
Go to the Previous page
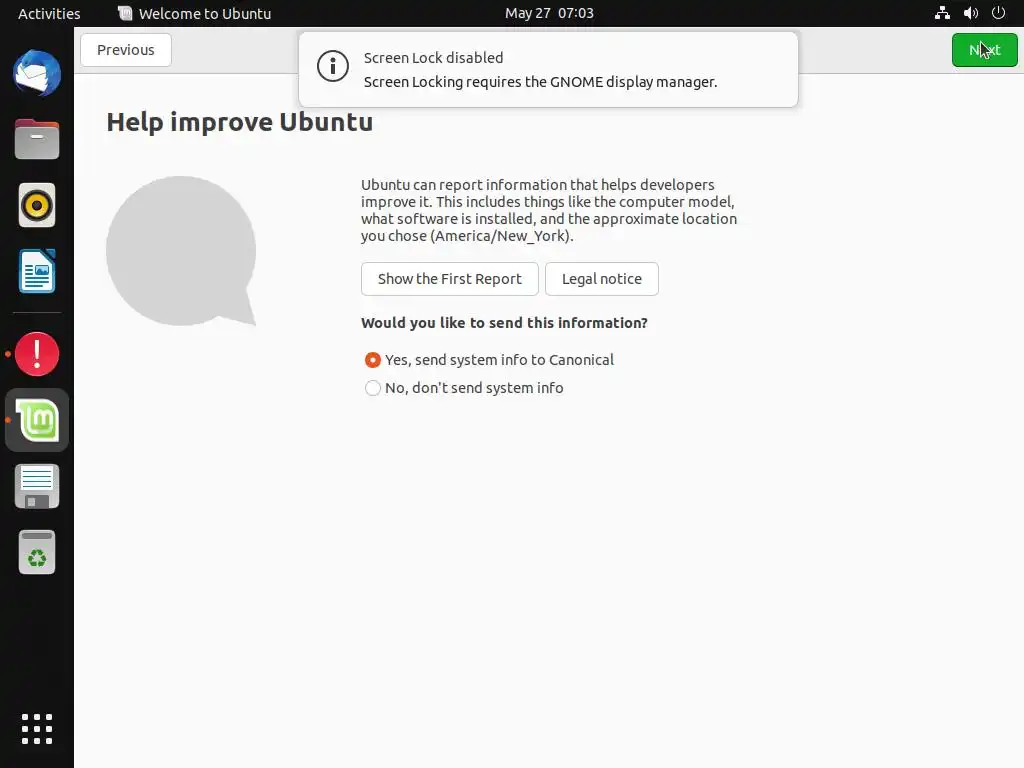coord(126,50)
